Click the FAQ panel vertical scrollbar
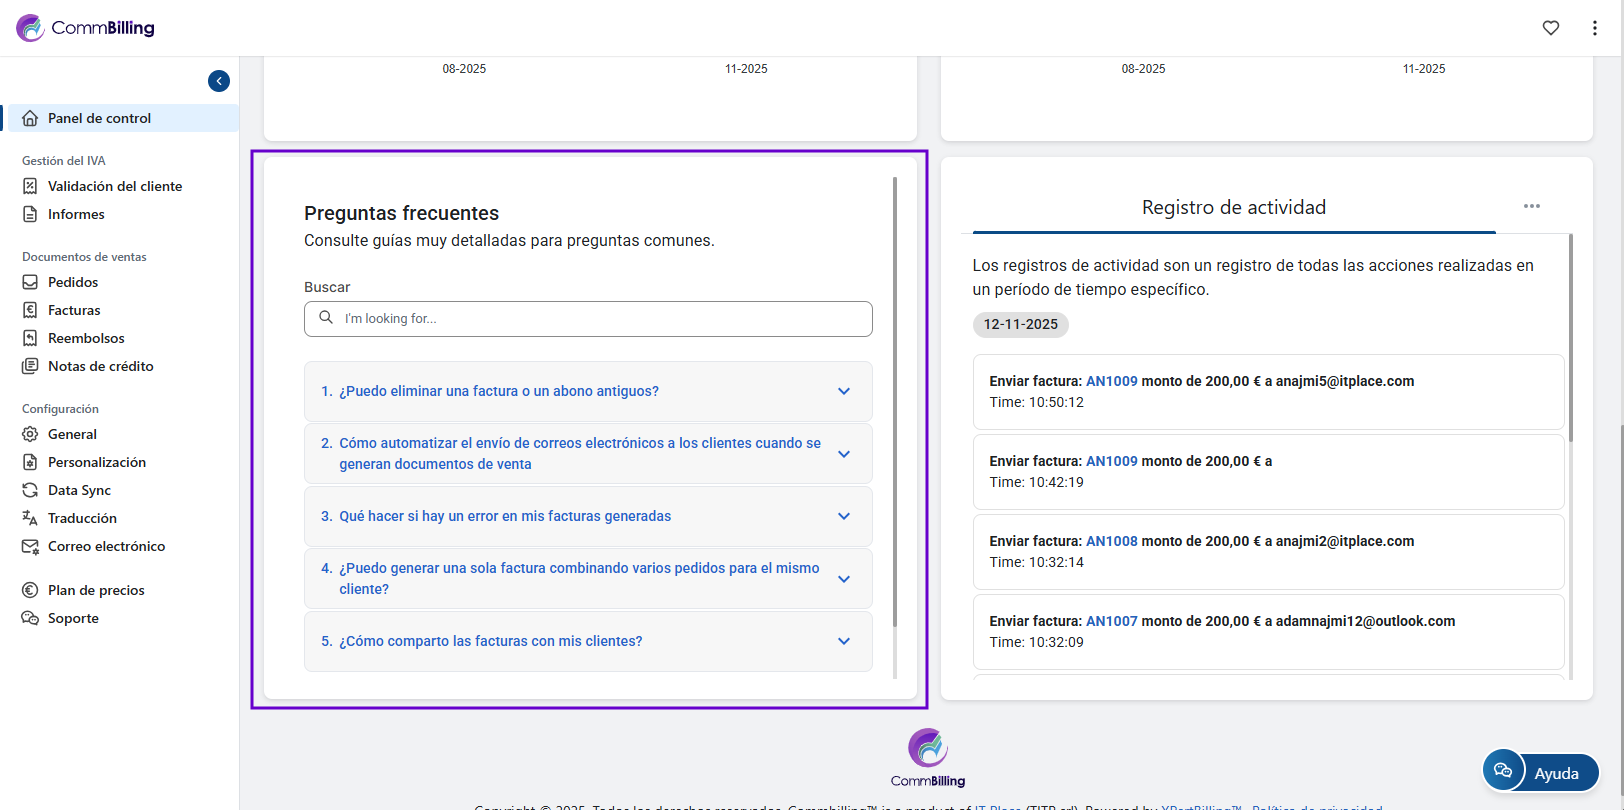This screenshot has height=810, width=1624. [895, 400]
